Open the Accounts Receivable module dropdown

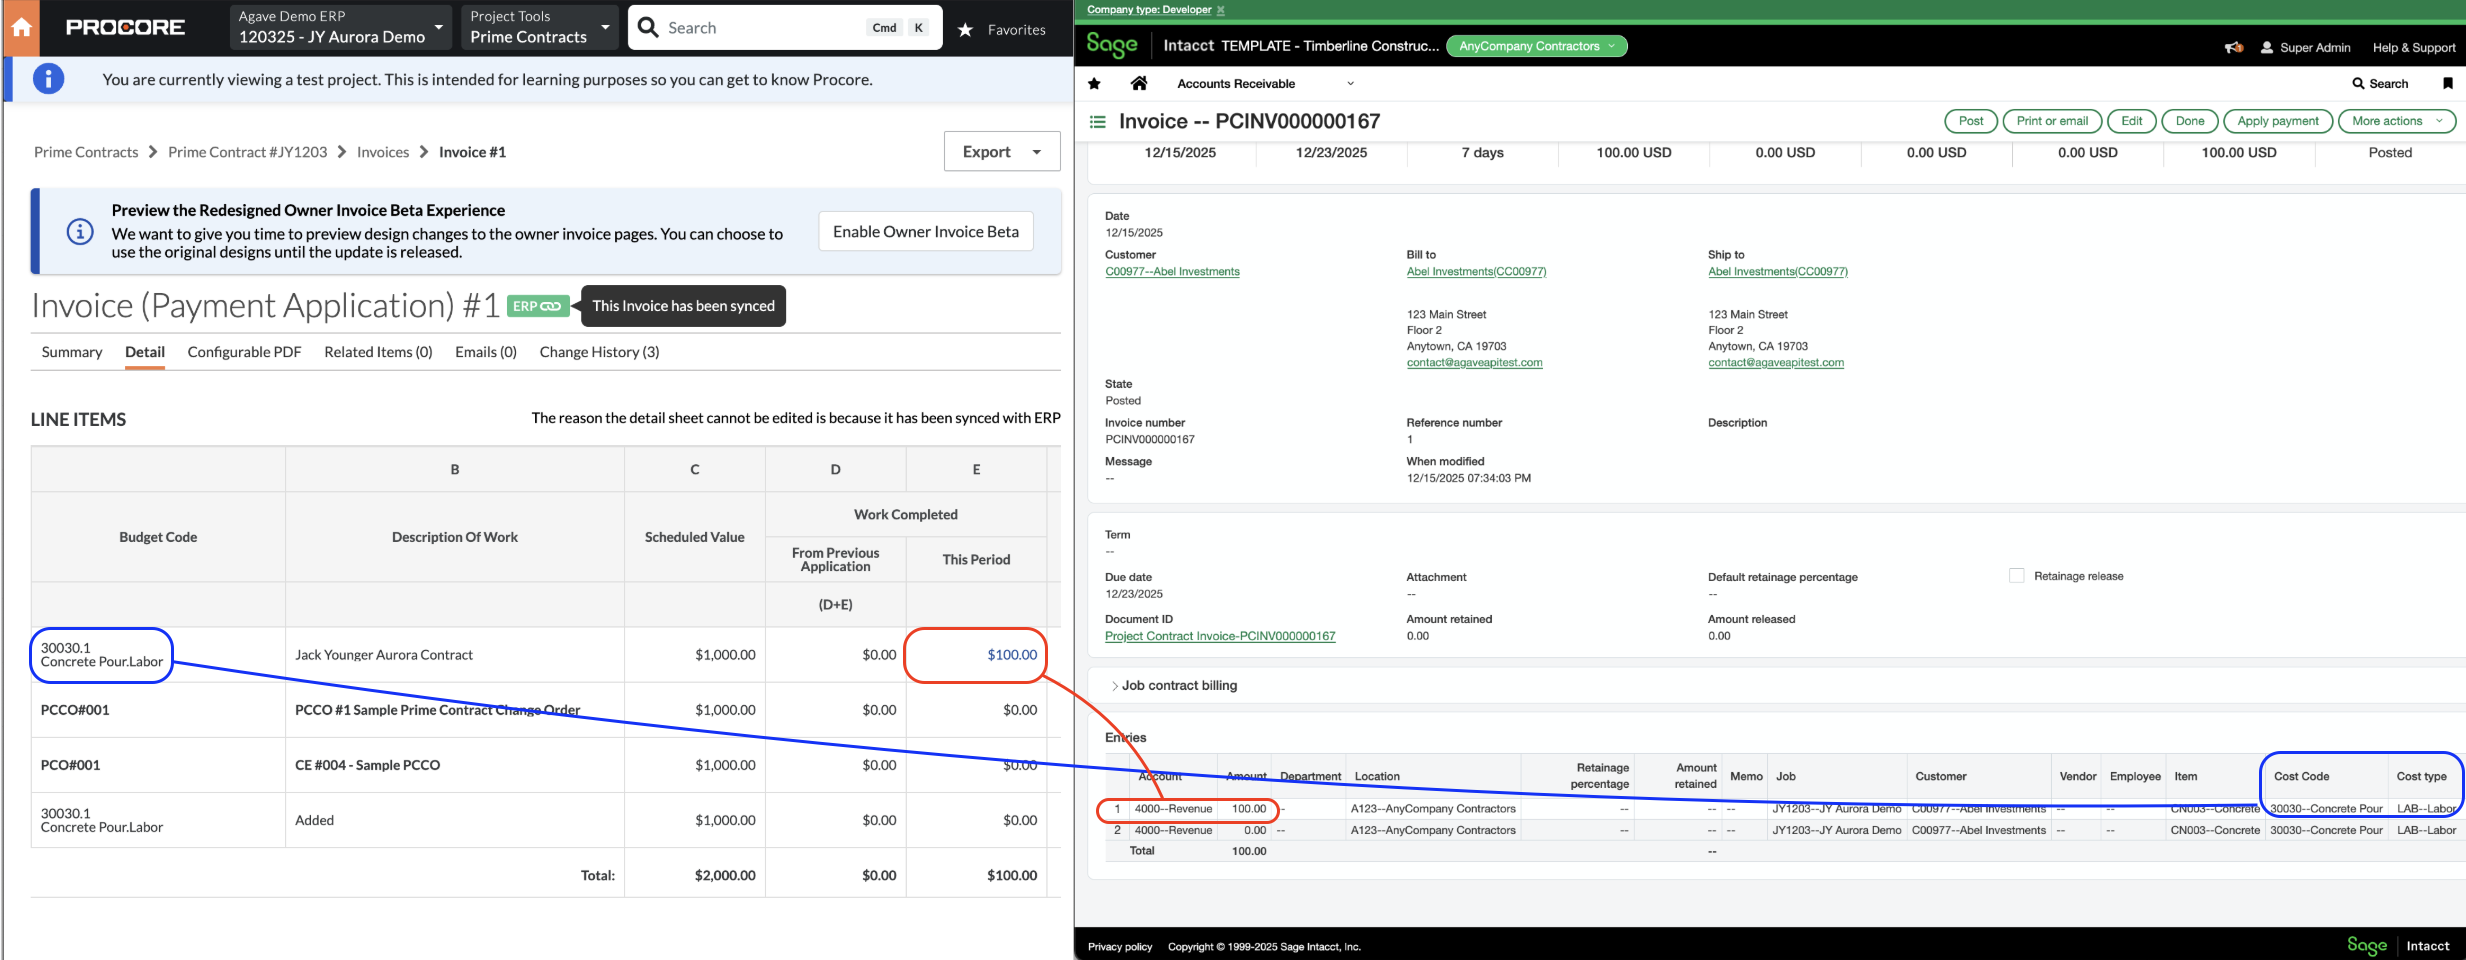[x=1350, y=83]
